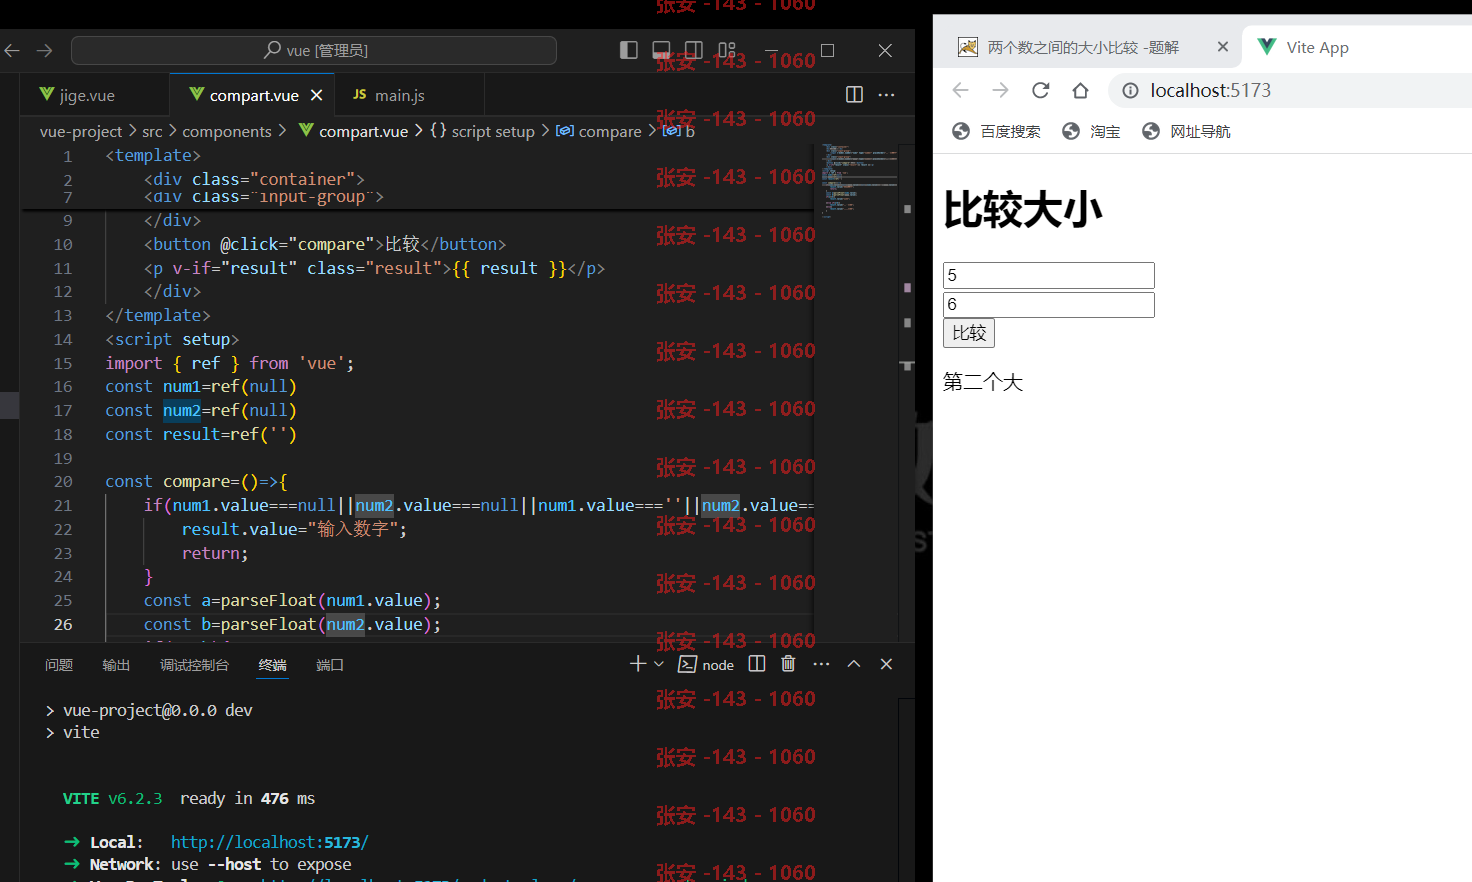Close the compart.vue tab
Image resolution: width=1472 pixels, height=882 pixels.
(x=316, y=95)
